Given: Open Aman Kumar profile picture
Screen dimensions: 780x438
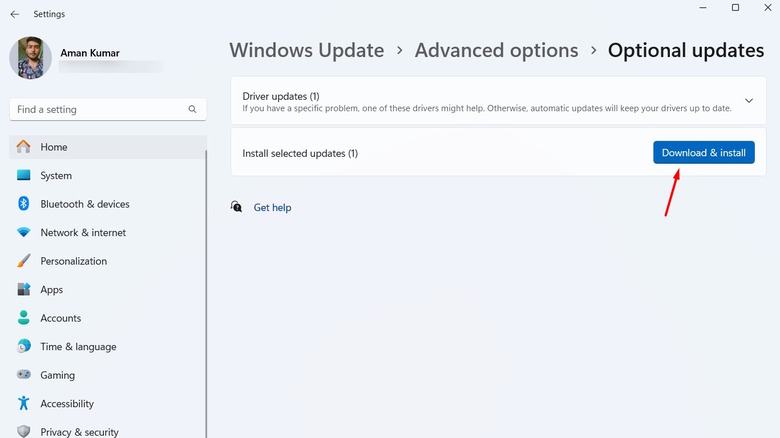Looking at the screenshot, I should [x=31, y=59].
